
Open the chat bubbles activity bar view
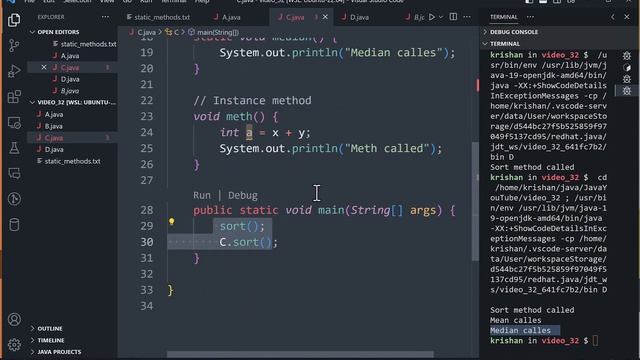[x=14, y=173]
